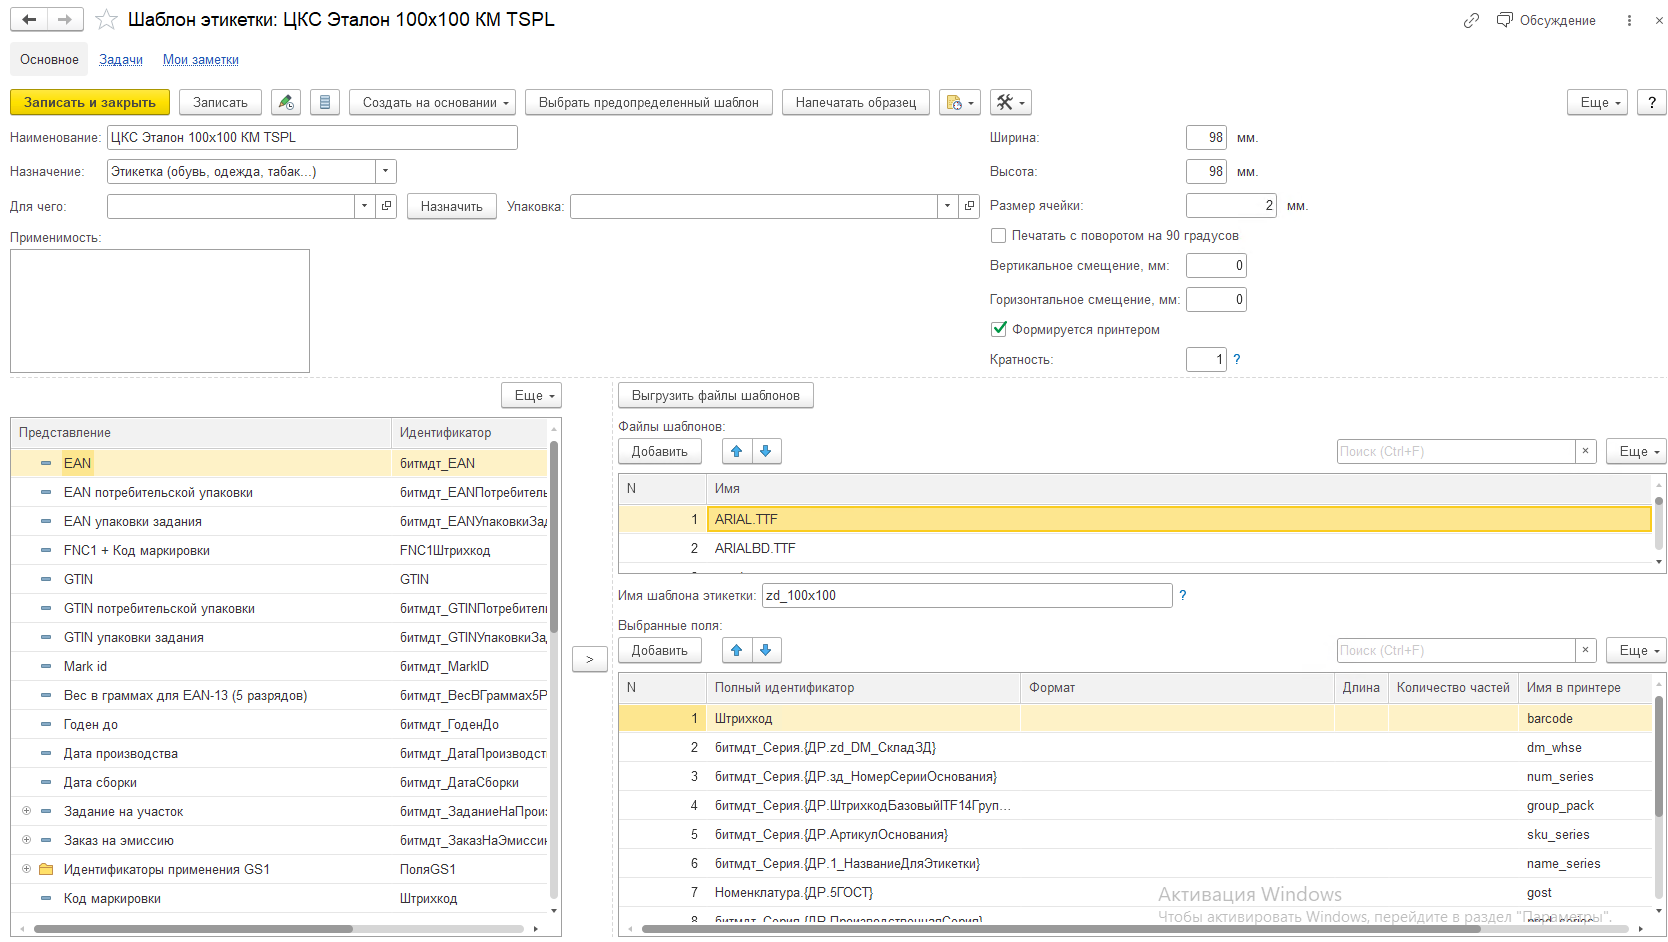The height and width of the screenshot is (942, 1668).
Task: Switch to the Основное tab
Action: tap(49, 59)
